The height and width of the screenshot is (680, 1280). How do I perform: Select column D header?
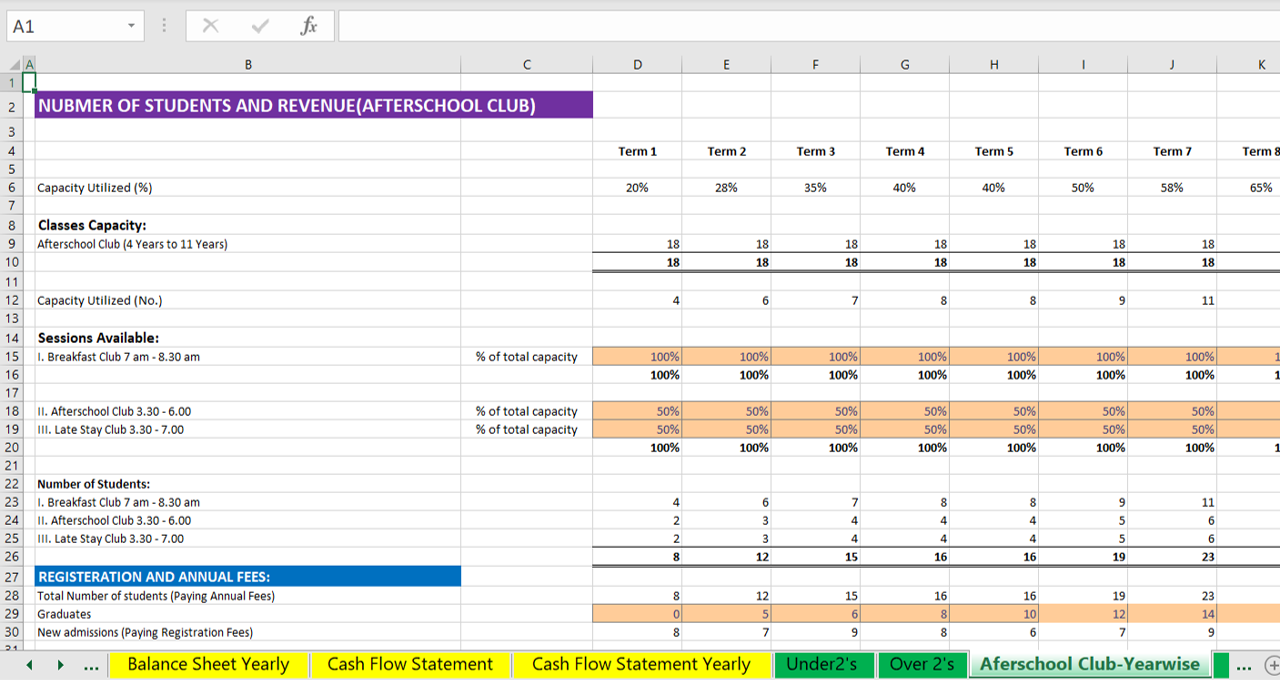[637, 65]
